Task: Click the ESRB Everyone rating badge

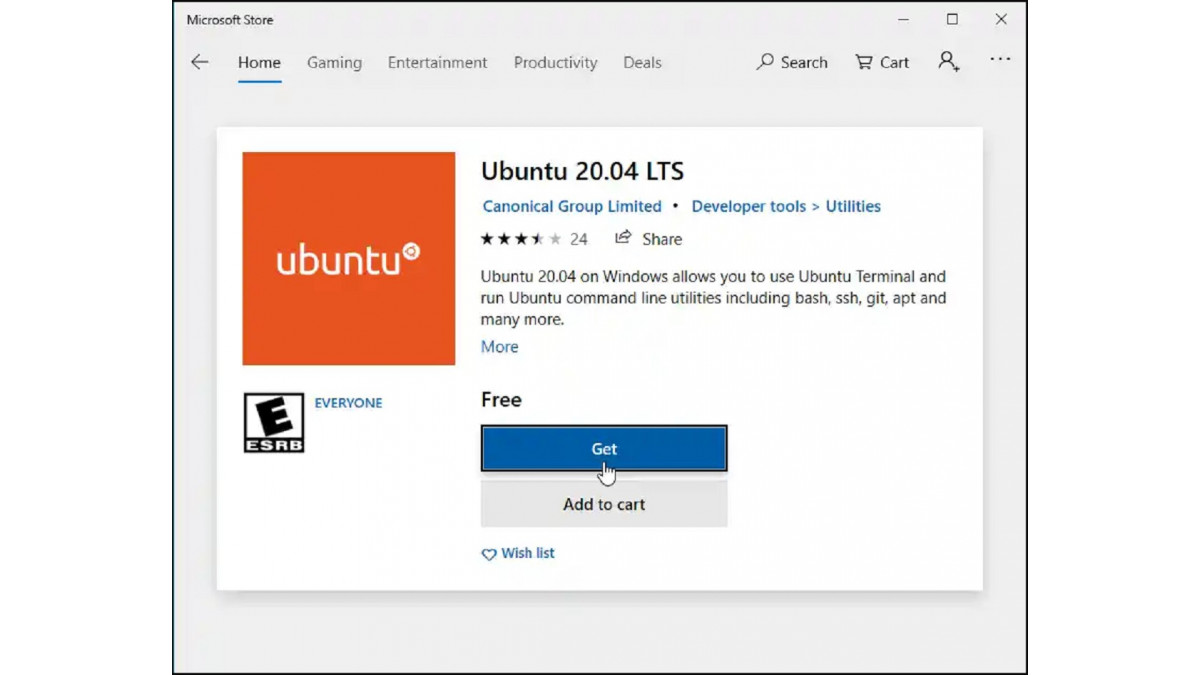Action: pyautogui.click(x=274, y=422)
